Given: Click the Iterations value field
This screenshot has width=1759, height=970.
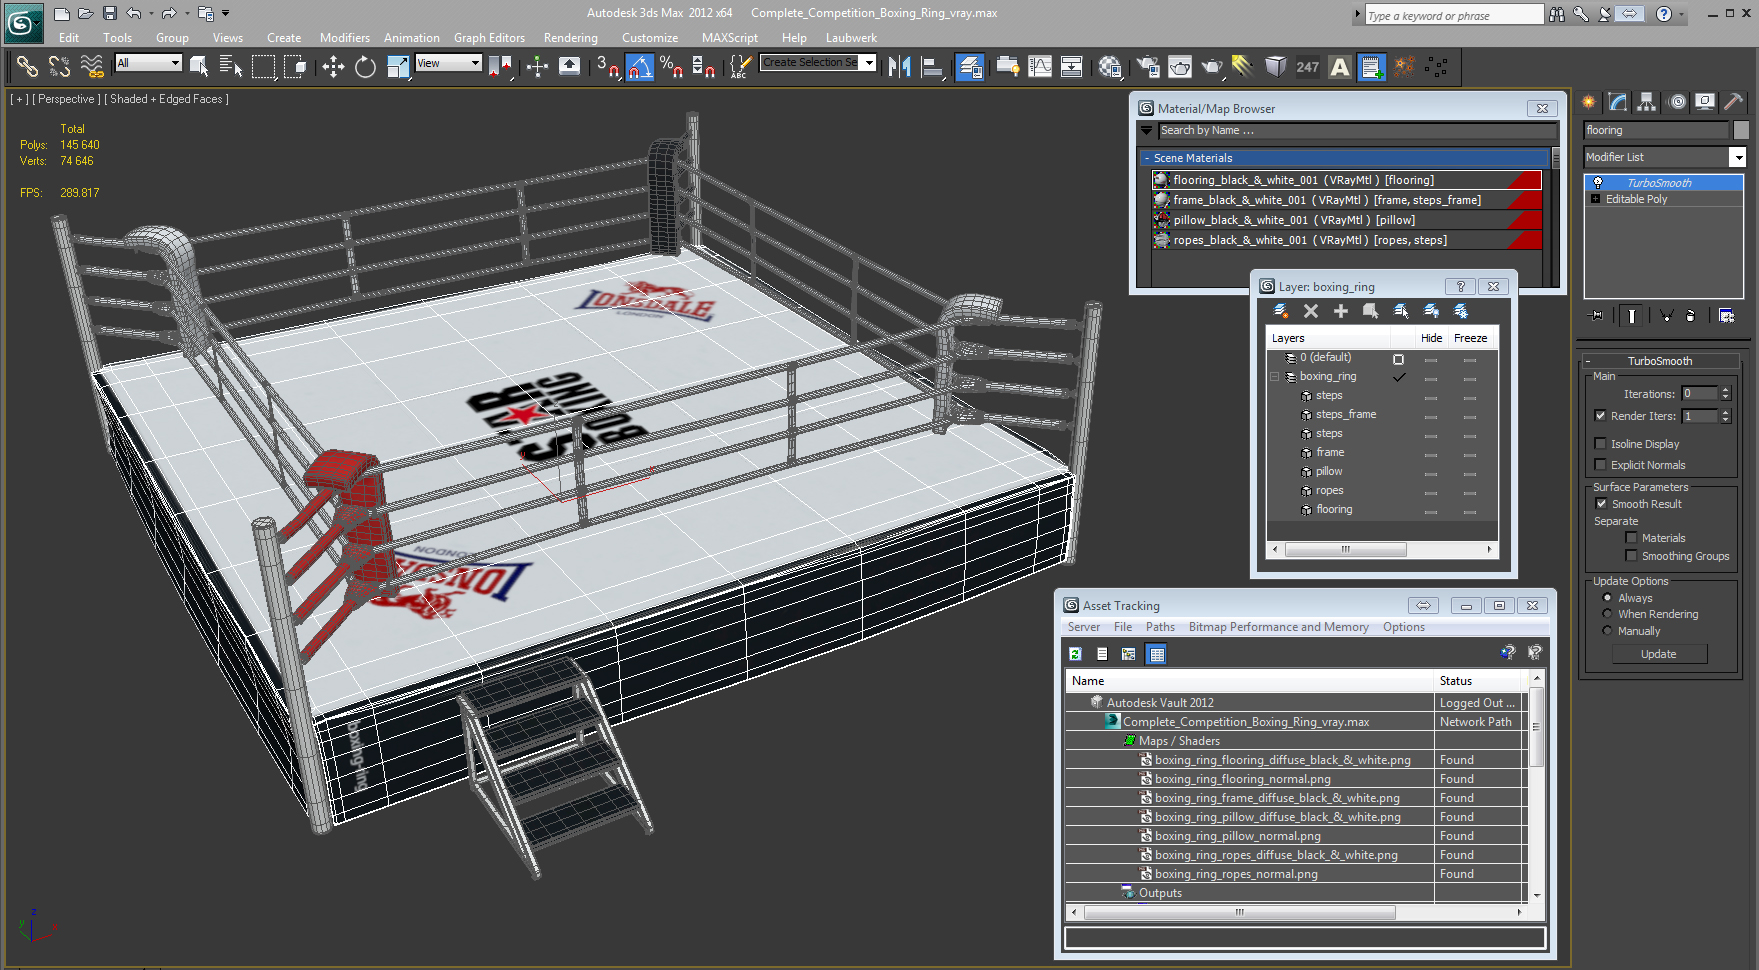Looking at the screenshot, I should pos(1699,394).
